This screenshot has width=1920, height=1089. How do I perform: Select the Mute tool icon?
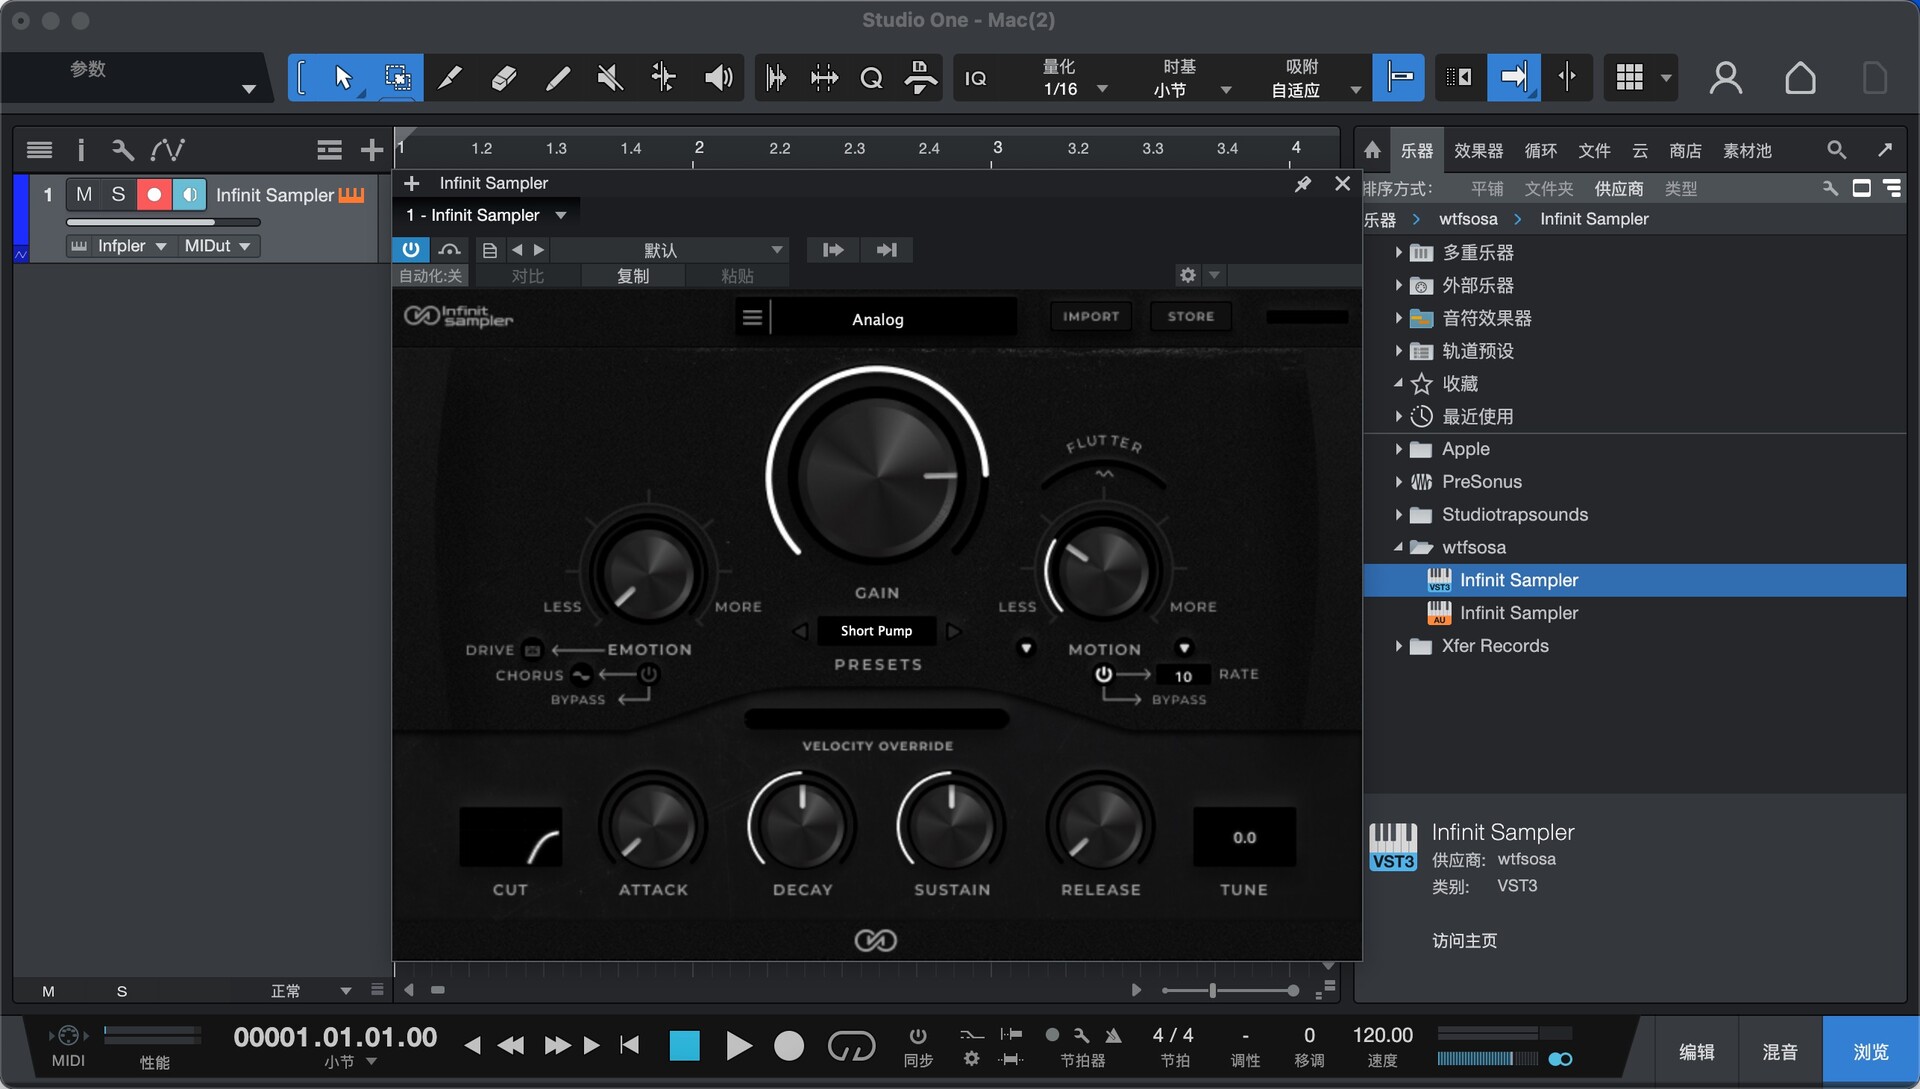pos(610,77)
